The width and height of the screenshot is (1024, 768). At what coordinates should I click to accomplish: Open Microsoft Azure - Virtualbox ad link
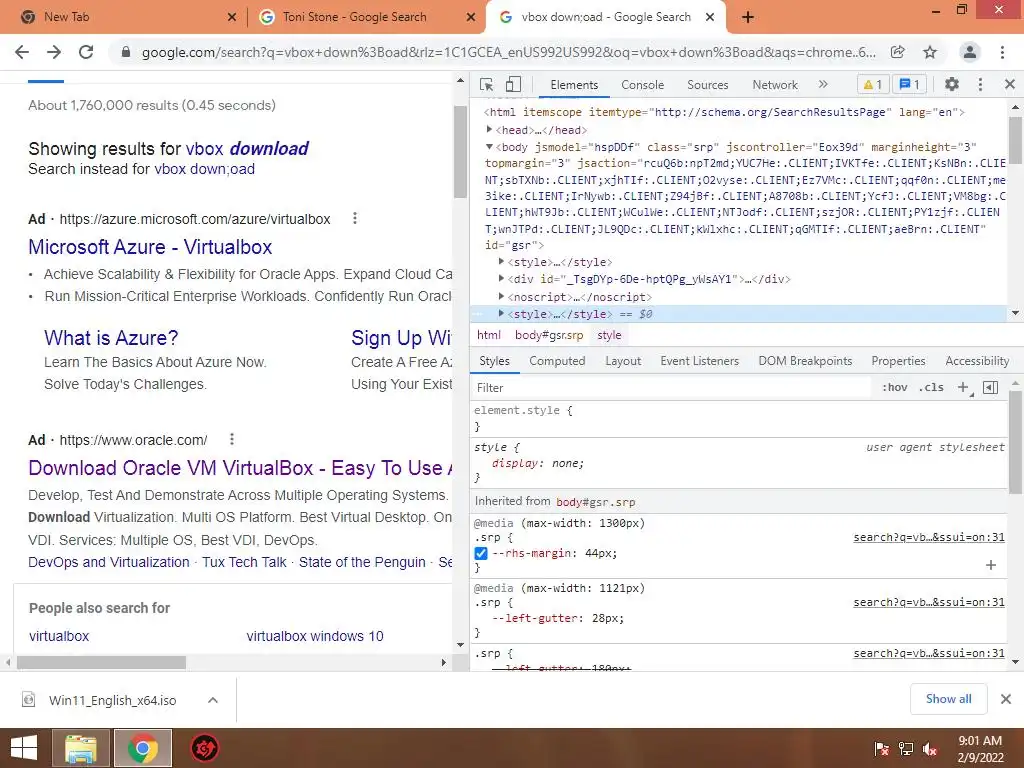tap(150, 247)
